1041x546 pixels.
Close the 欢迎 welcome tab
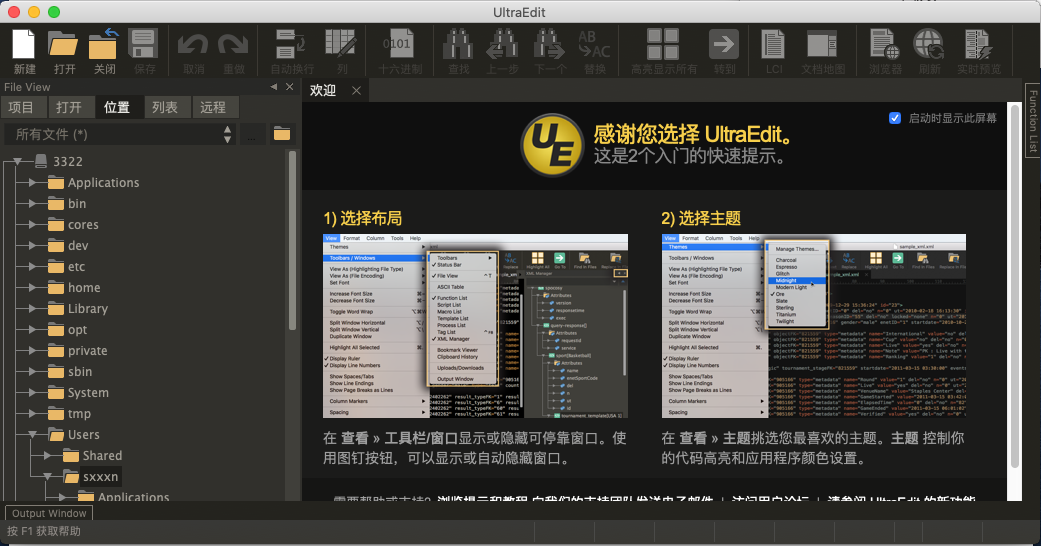click(x=355, y=91)
